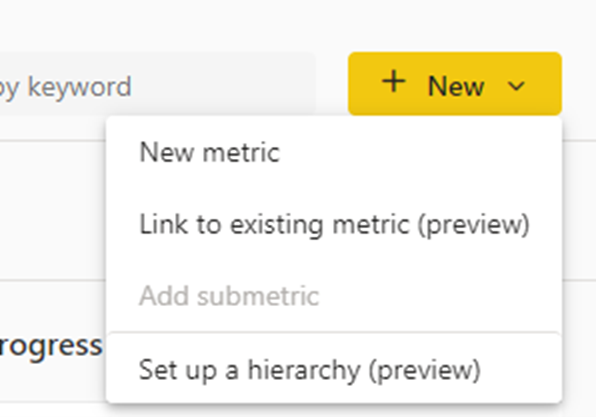Viewport: 596px width, 417px height.
Task: Close the menu by clicking New button
Action: point(455,84)
